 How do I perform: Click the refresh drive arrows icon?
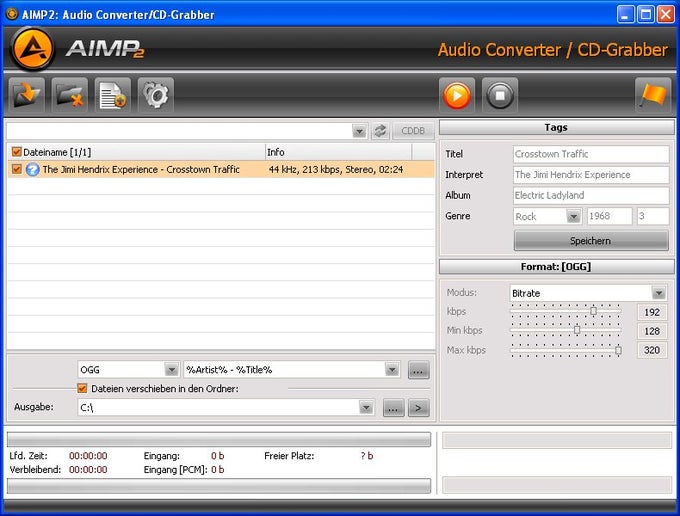coord(380,131)
